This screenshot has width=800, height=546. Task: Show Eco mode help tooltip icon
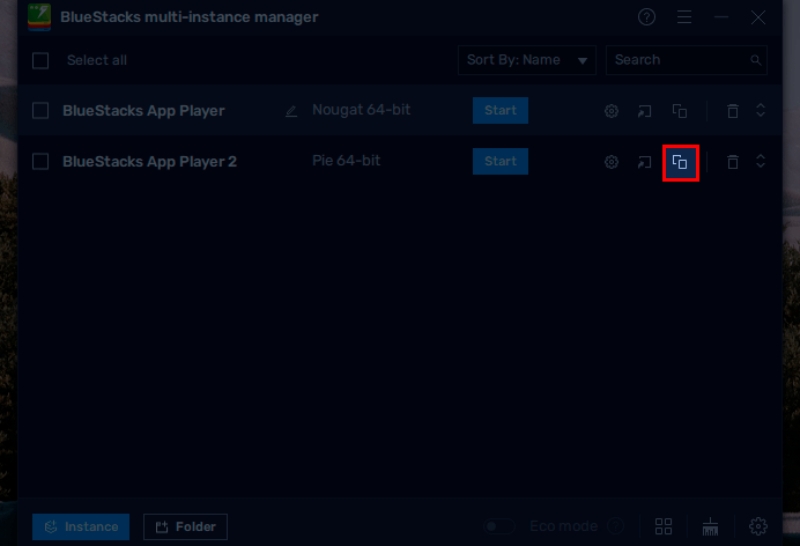tap(616, 526)
